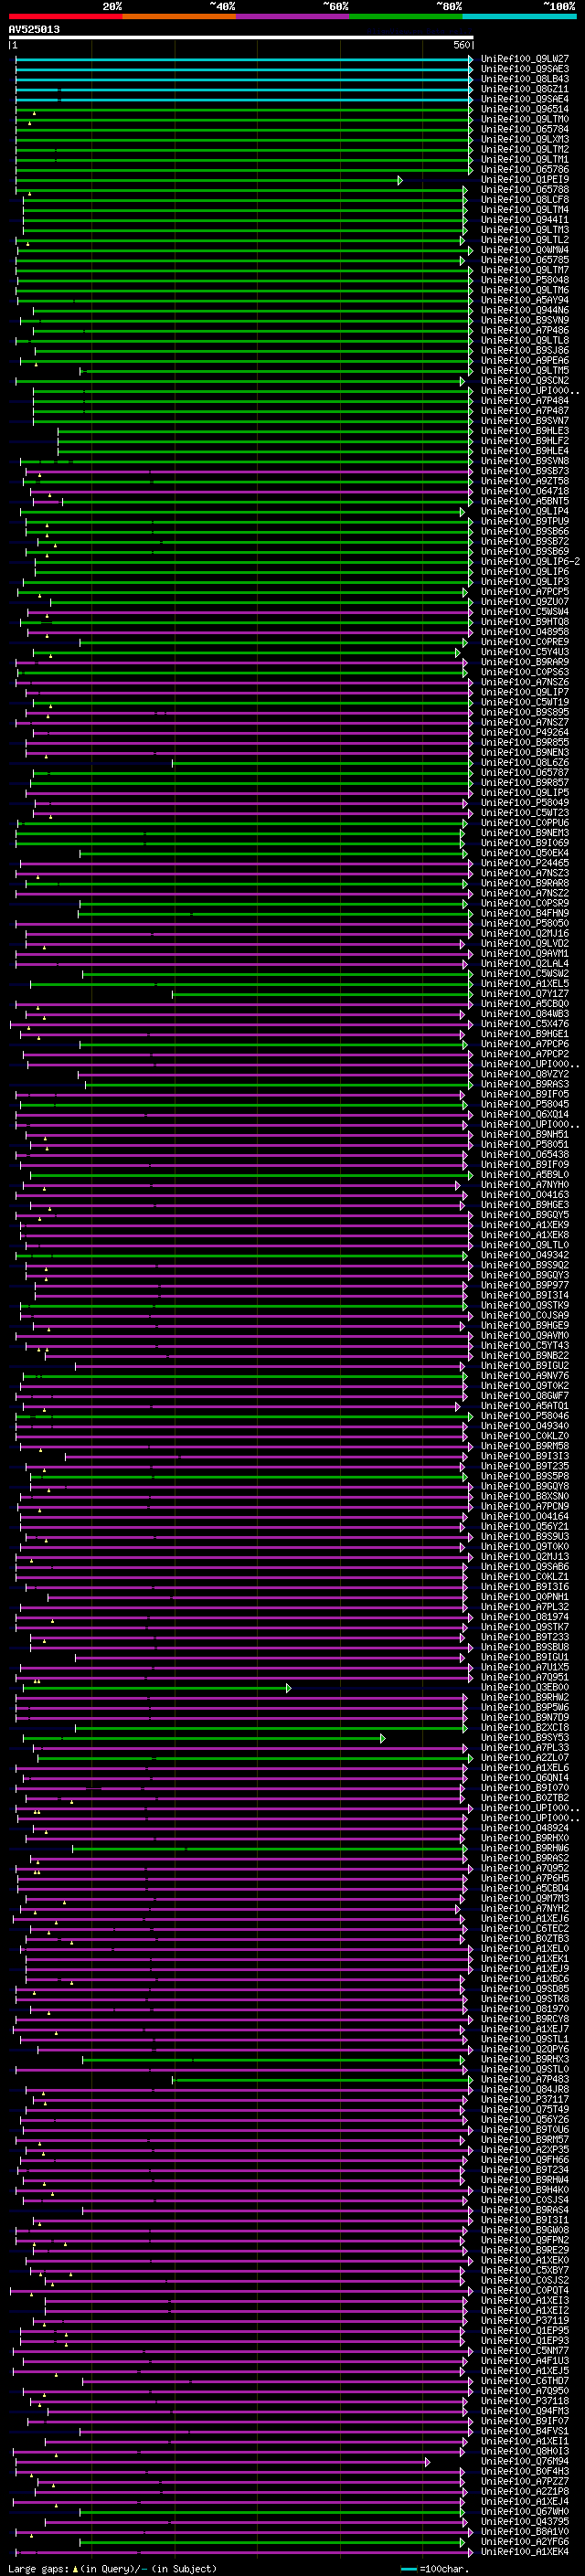Screen dimensions: 585x2576
Task: Select hit label UniRef100_B9SVN9
Action: click(525, 321)
